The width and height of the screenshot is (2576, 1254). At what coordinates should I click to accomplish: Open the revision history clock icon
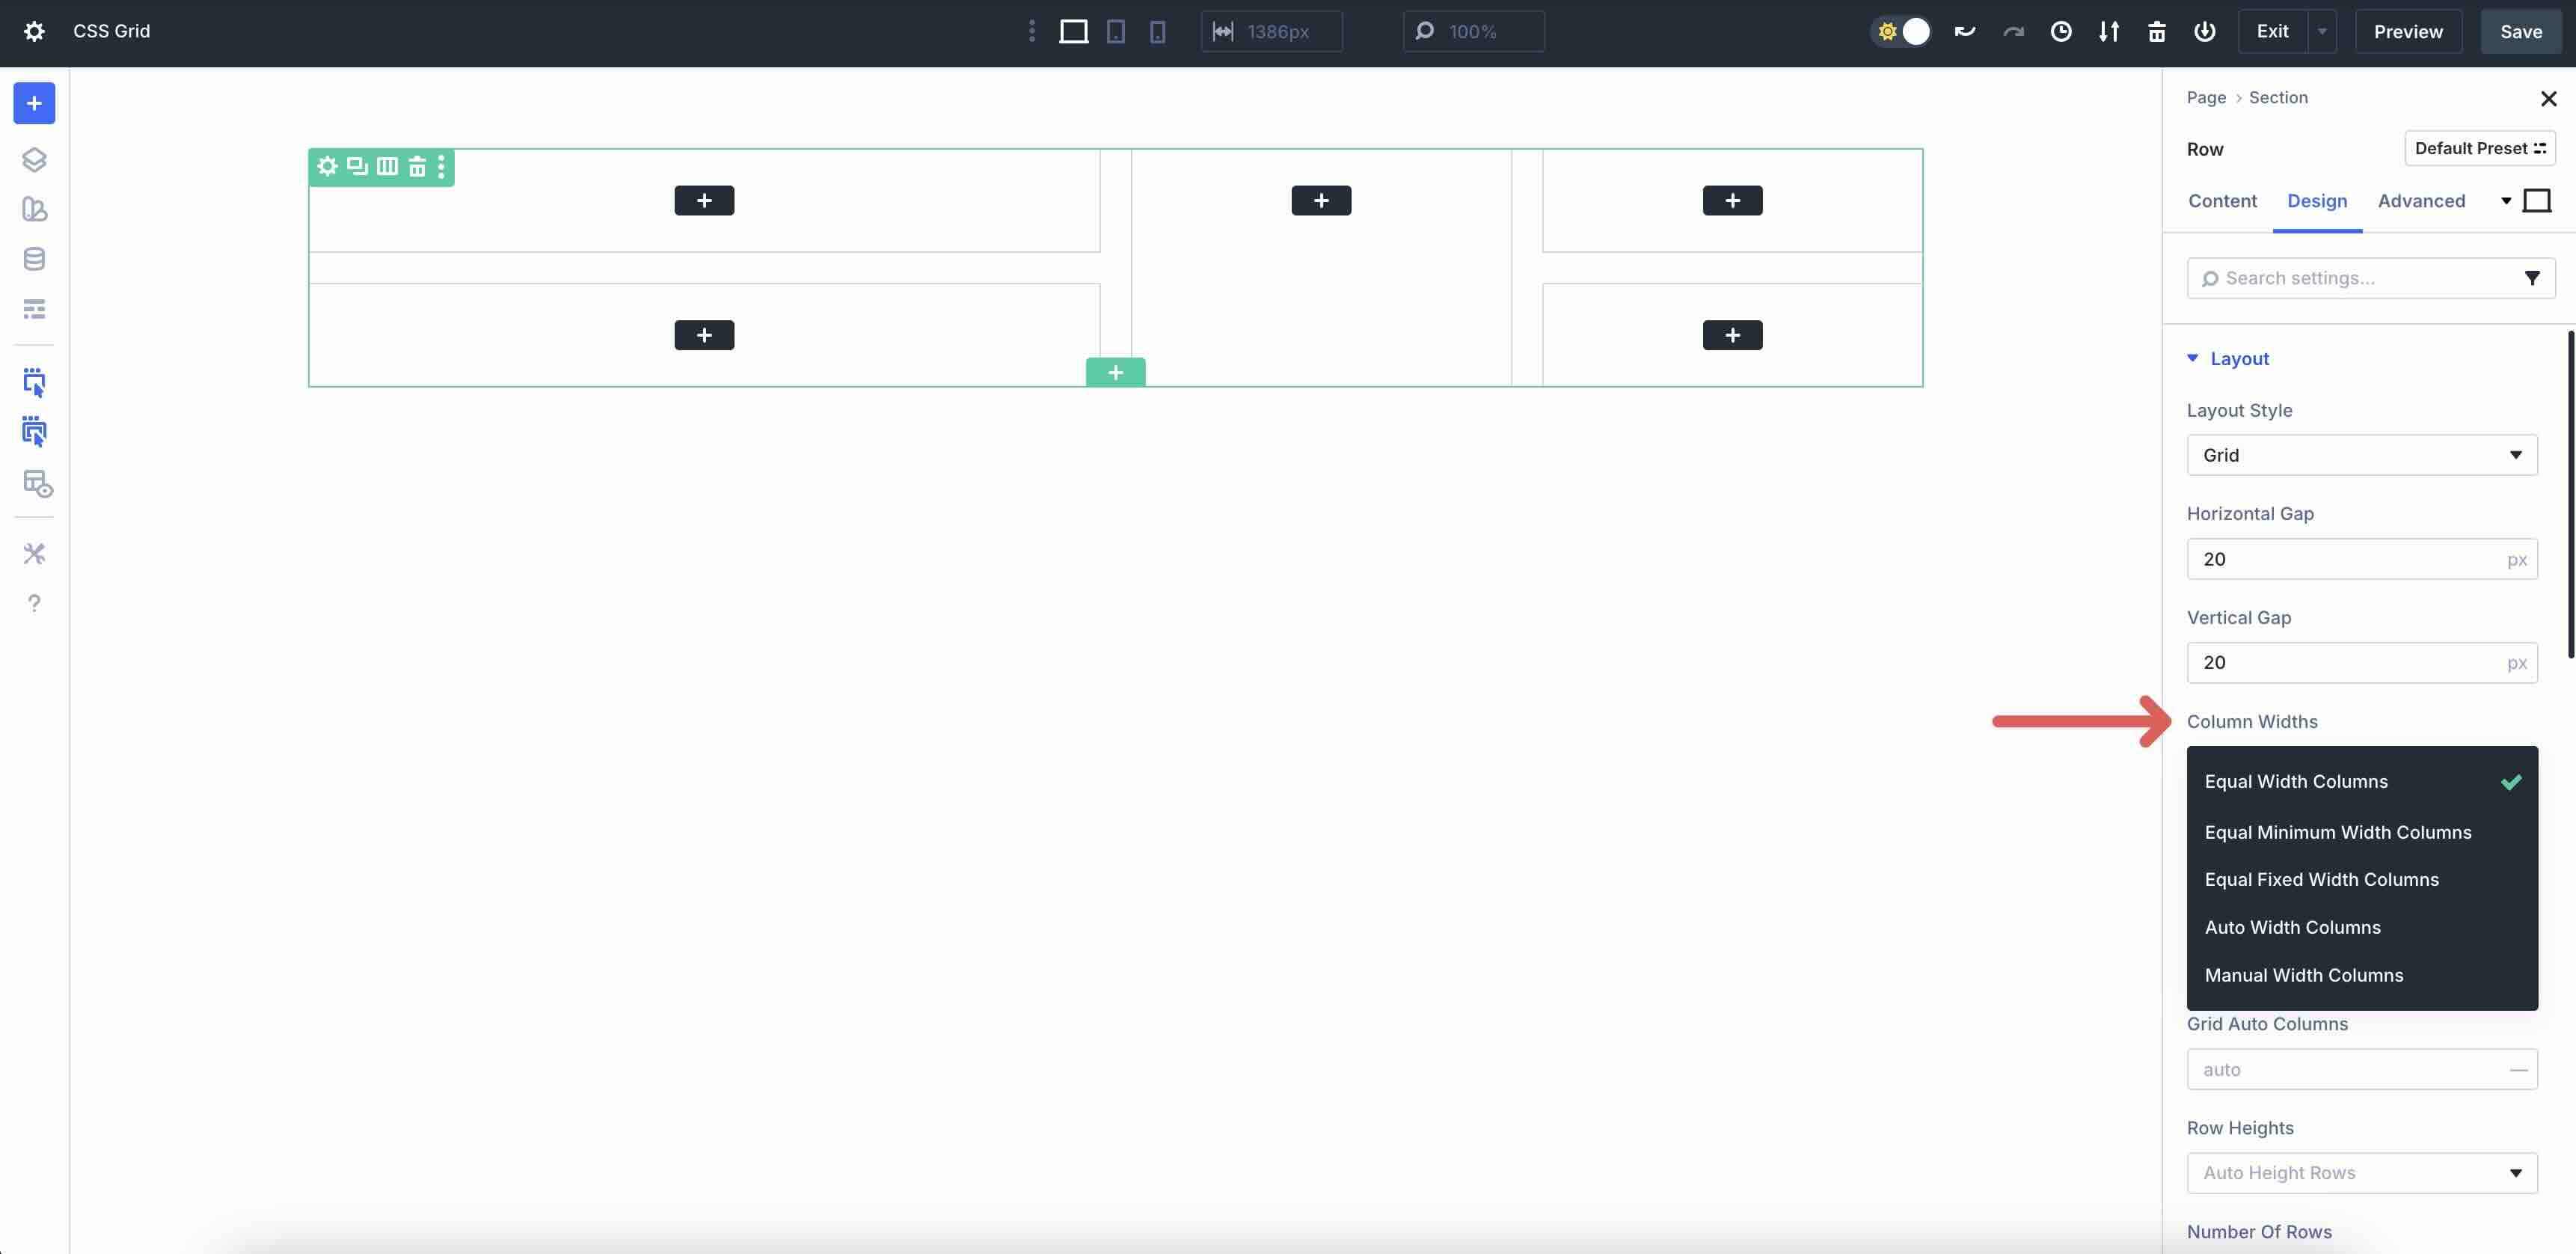(2061, 31)
